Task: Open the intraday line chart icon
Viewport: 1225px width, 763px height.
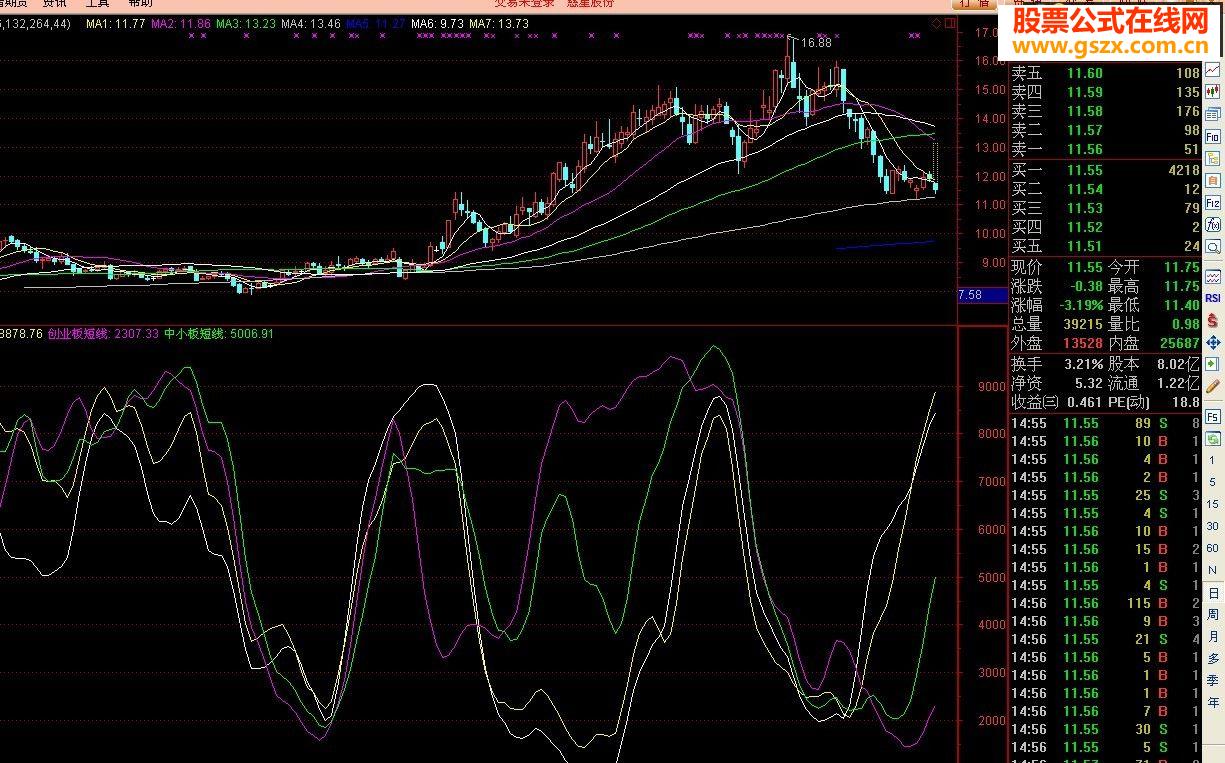Action: pos(1213,69)
